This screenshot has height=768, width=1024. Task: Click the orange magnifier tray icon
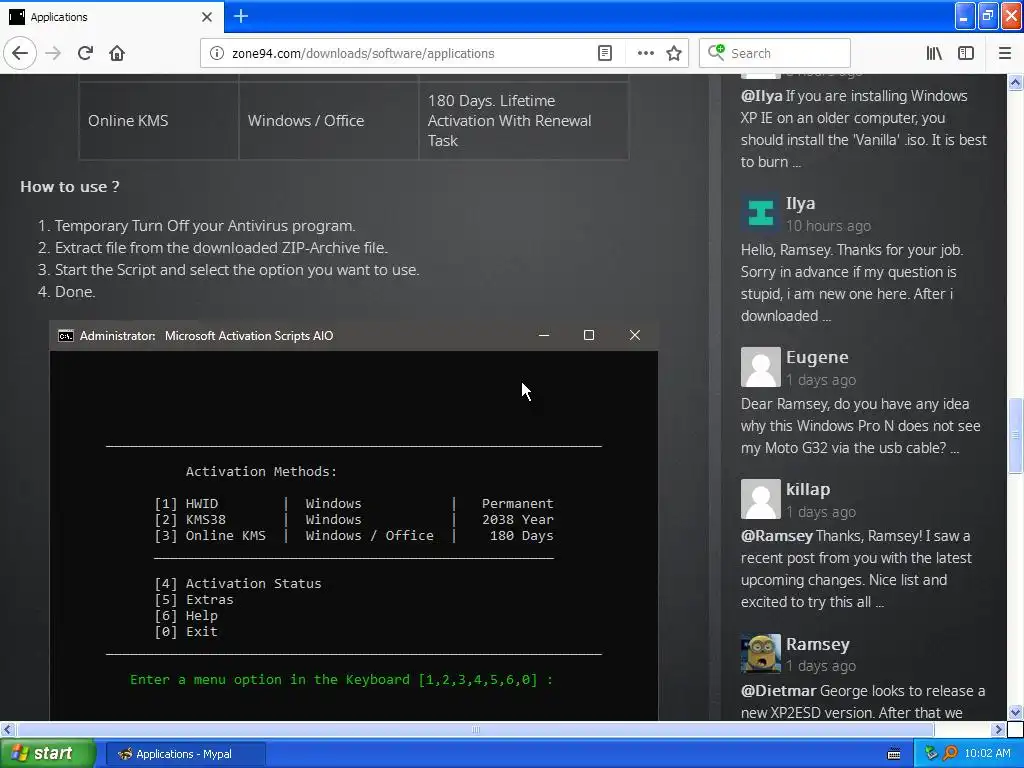point(950,754)
